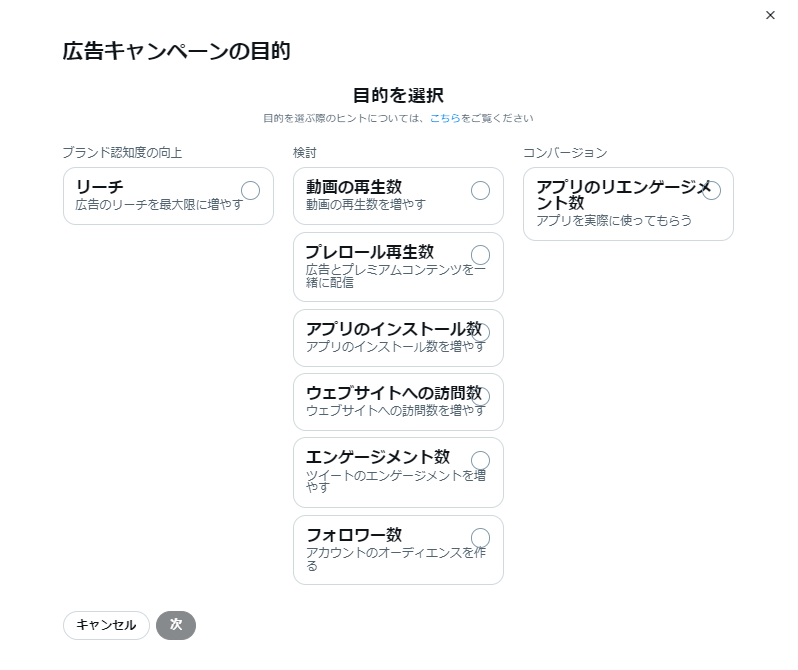Select the 動画の再生数 radio circle
The width and height of the screenshot is (798, 670).
pos(480,190)
